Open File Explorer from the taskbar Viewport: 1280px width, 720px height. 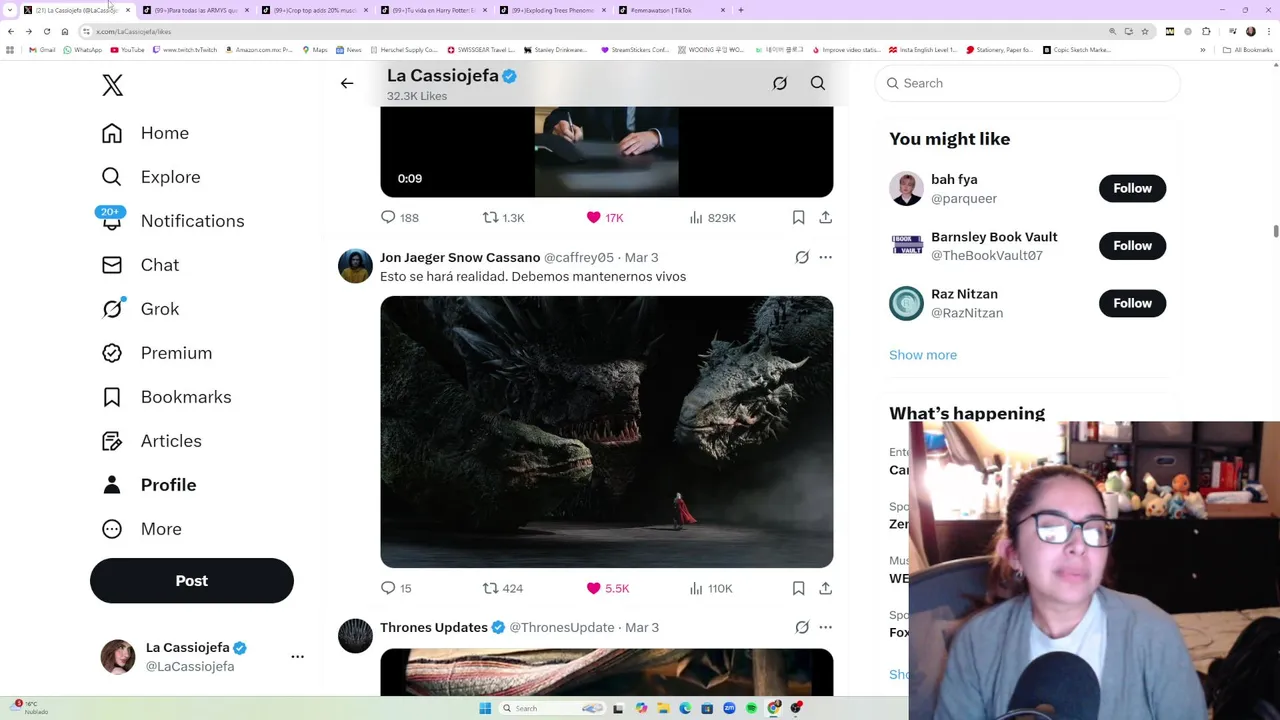point(663,708)
